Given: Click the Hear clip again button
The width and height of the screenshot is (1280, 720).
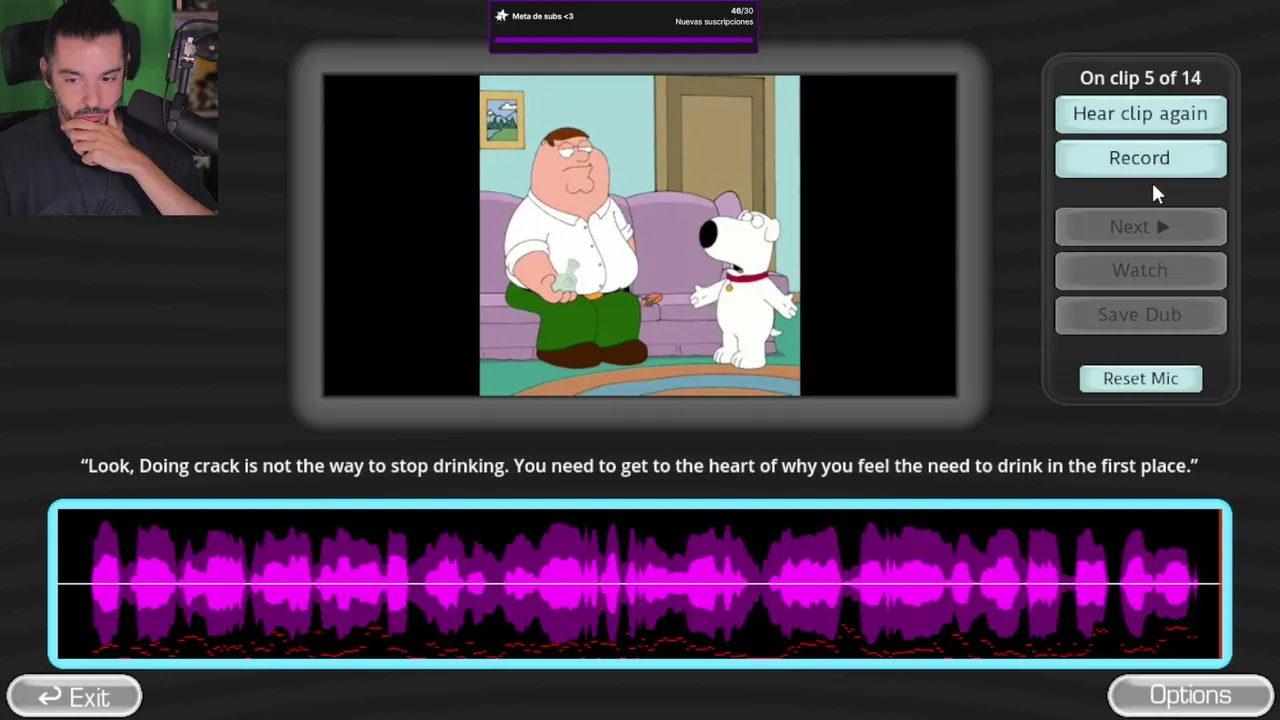Looking at the screenshot, I should tap(1140, 114).
